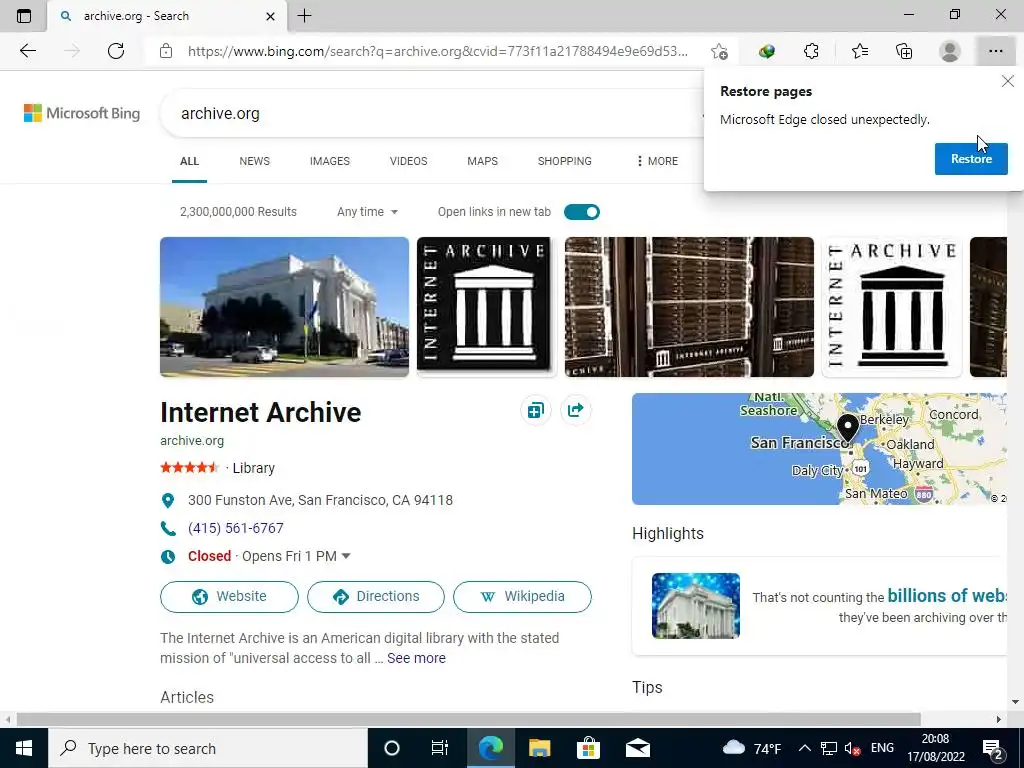Open the Any time filter dropdown
The image size is (1024, 768).
(367, 212)
